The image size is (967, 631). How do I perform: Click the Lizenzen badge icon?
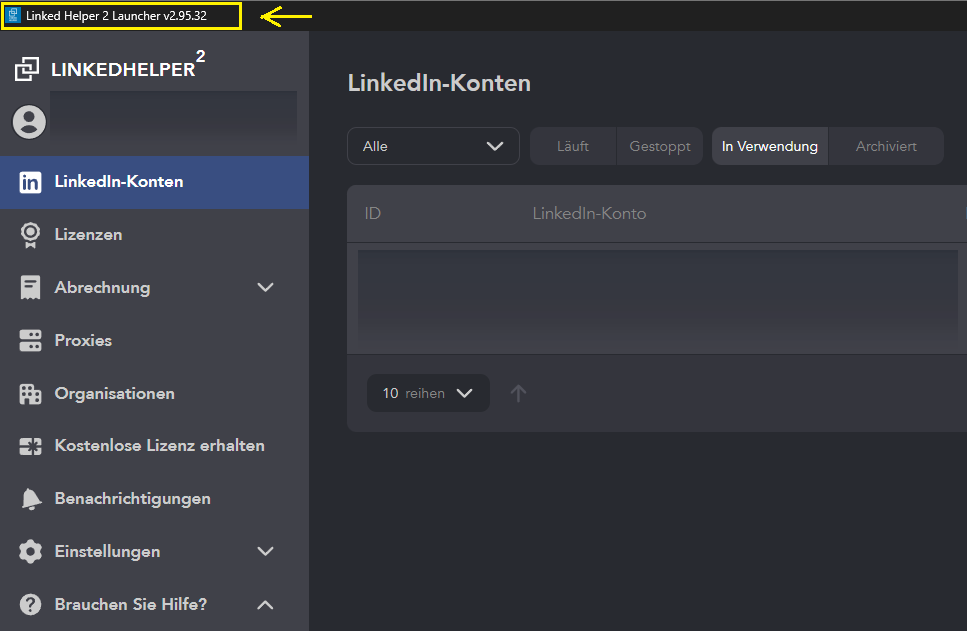(31, 235)
